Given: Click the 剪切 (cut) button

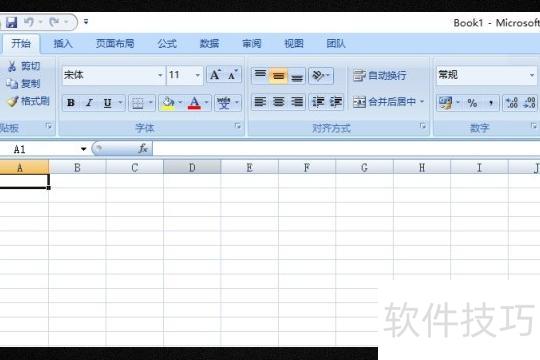Looking at the screenshot, I should tap(24, 66).
